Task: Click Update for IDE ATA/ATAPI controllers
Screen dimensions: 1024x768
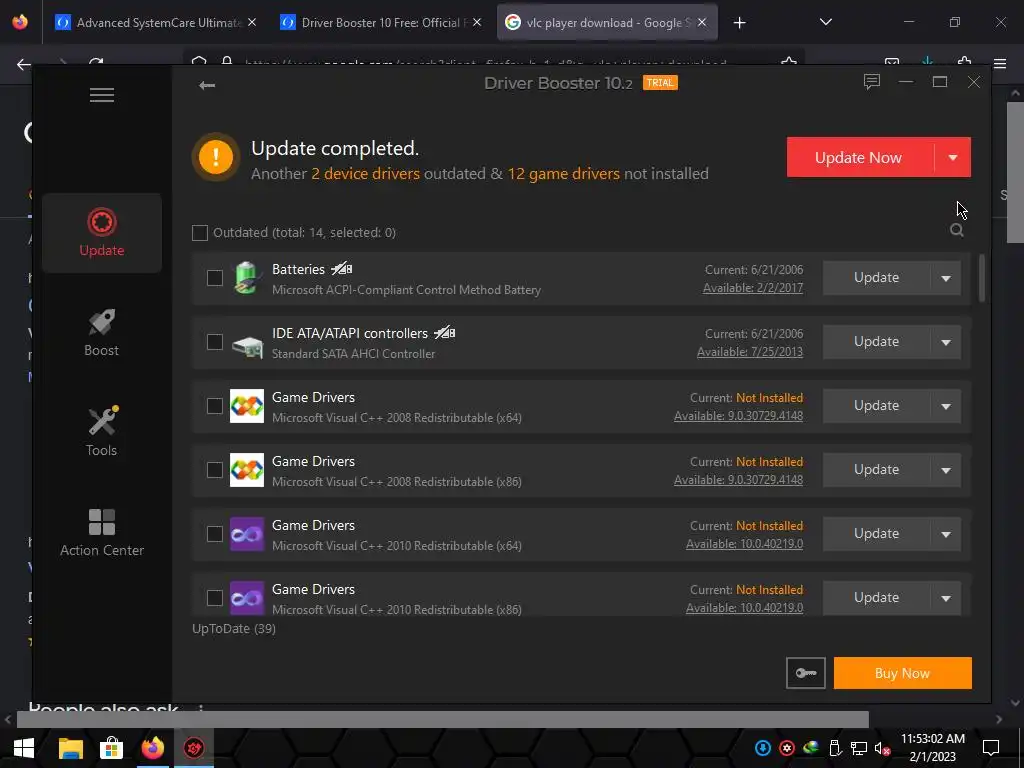Action: (876, 342)
